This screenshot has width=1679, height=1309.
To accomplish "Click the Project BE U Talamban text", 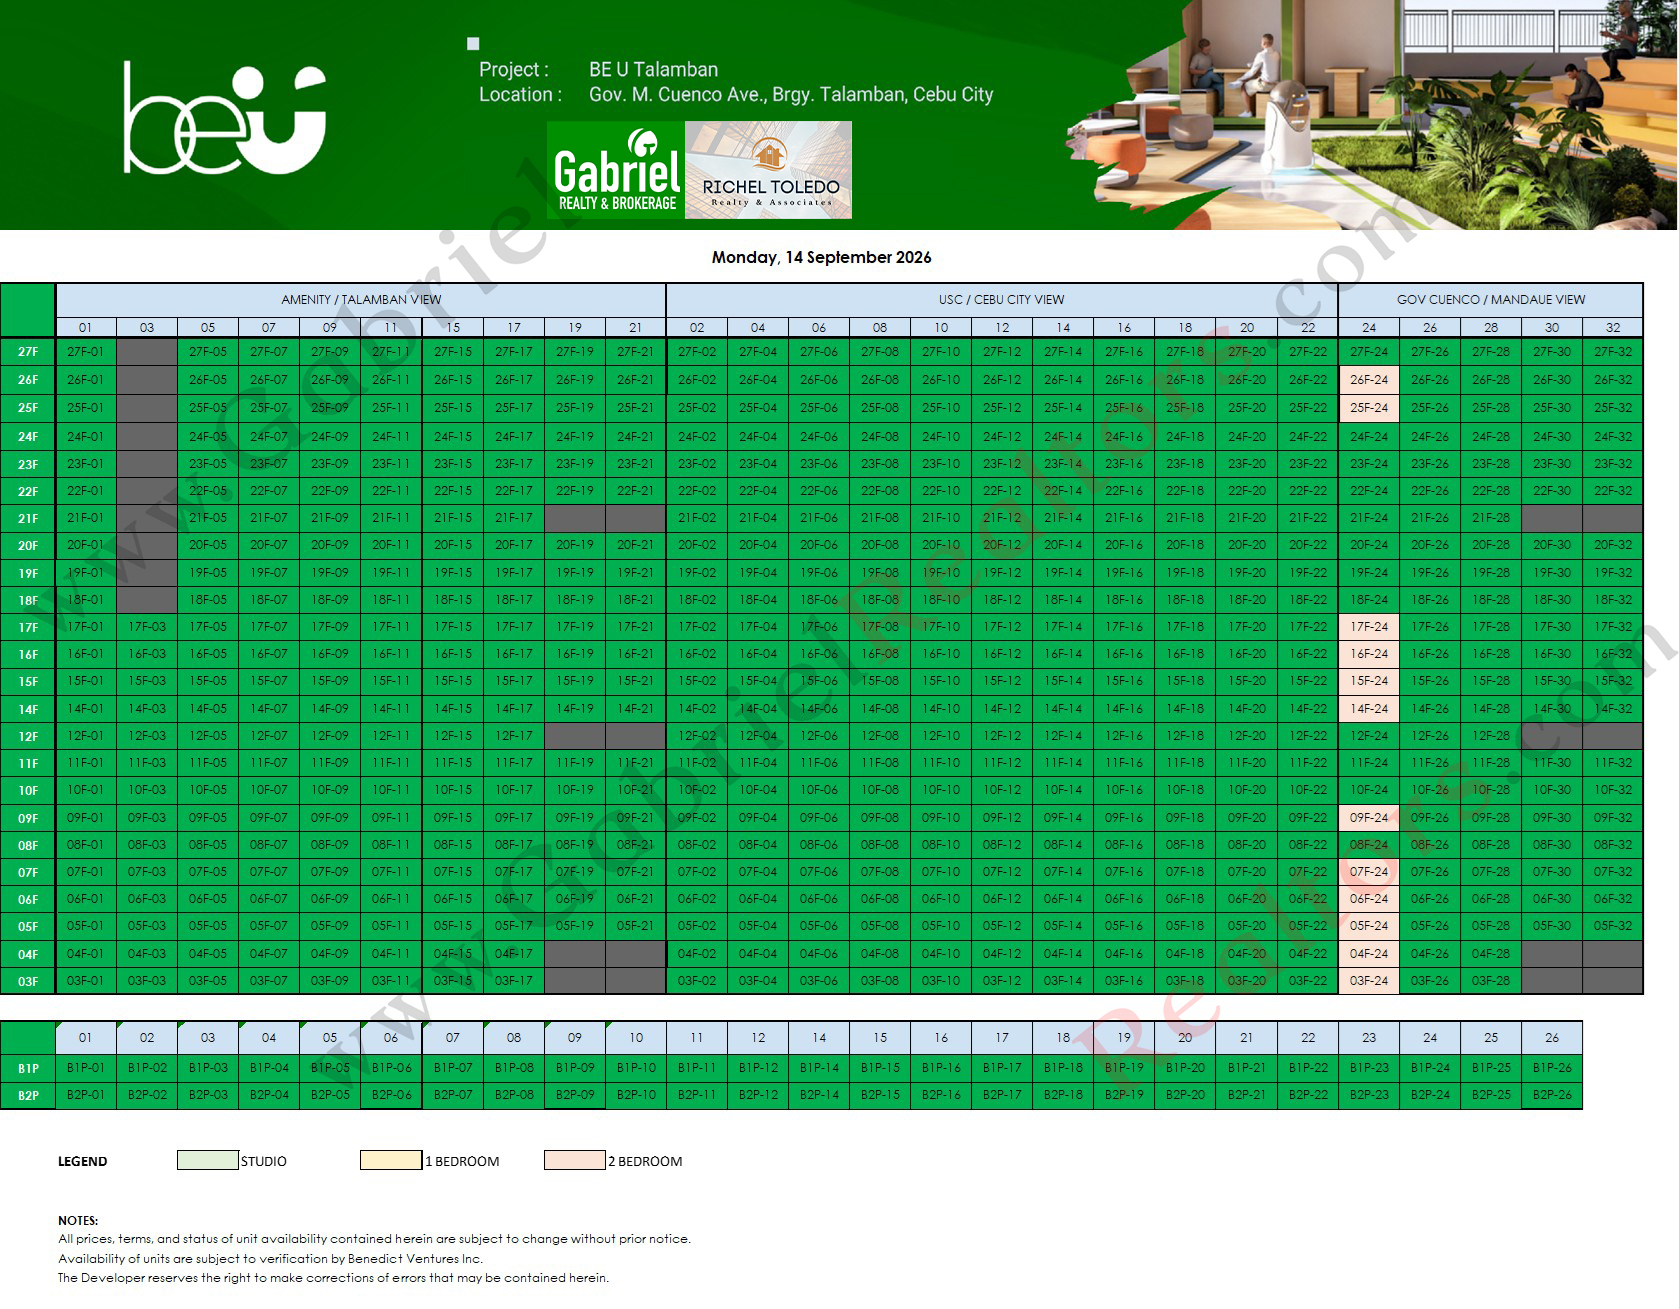I will pos(598,69).
